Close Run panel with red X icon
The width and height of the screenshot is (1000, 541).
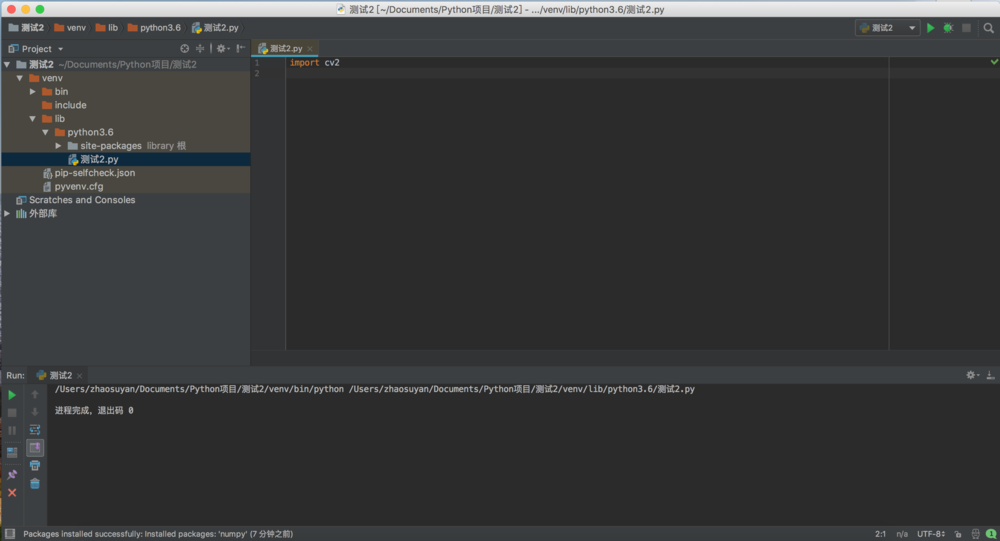12,493
